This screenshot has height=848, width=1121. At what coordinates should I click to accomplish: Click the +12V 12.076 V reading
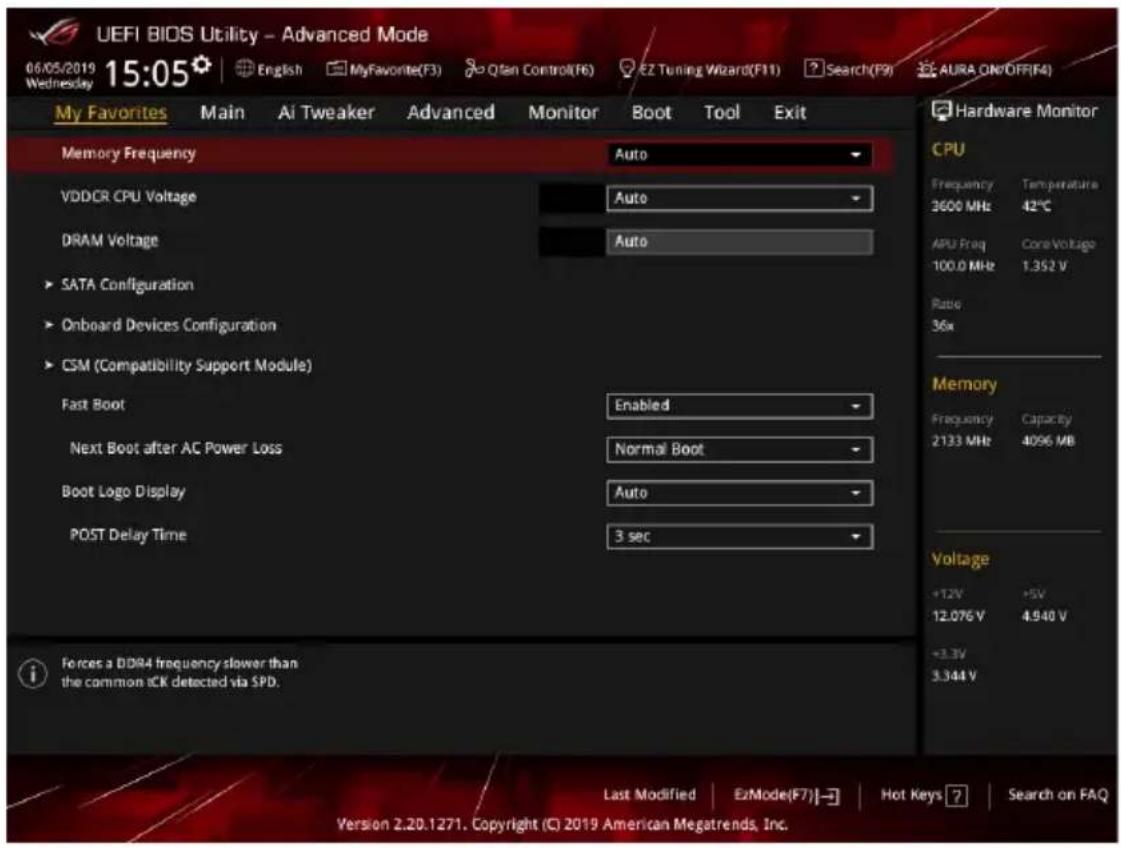tap(958, 616)
